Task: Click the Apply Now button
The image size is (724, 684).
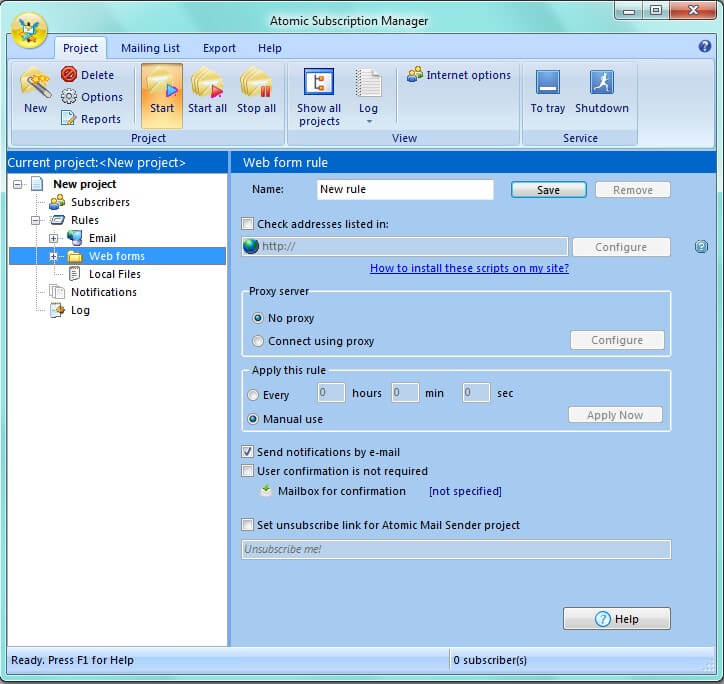Action: [615, 415]
